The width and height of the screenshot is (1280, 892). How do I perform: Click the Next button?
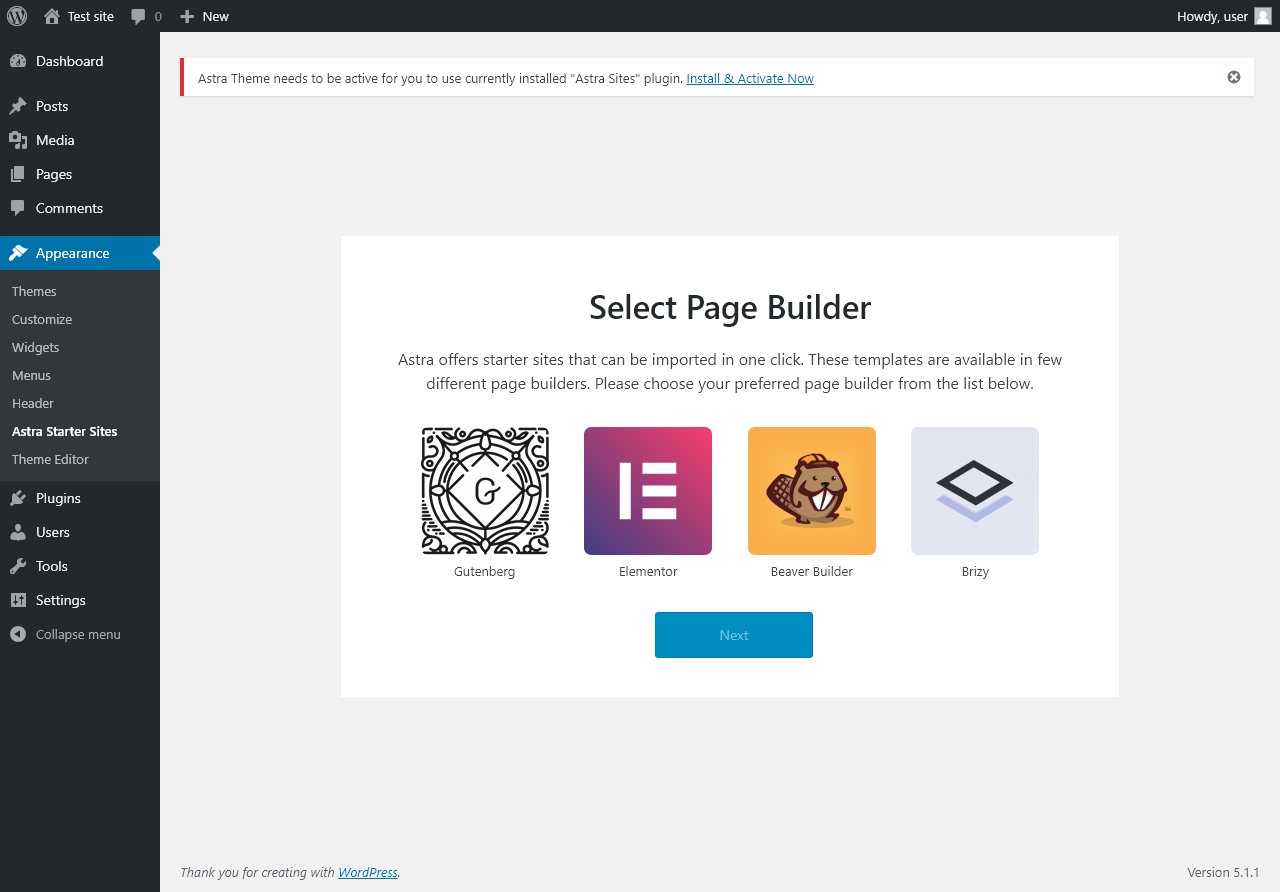tap(734, 635)
